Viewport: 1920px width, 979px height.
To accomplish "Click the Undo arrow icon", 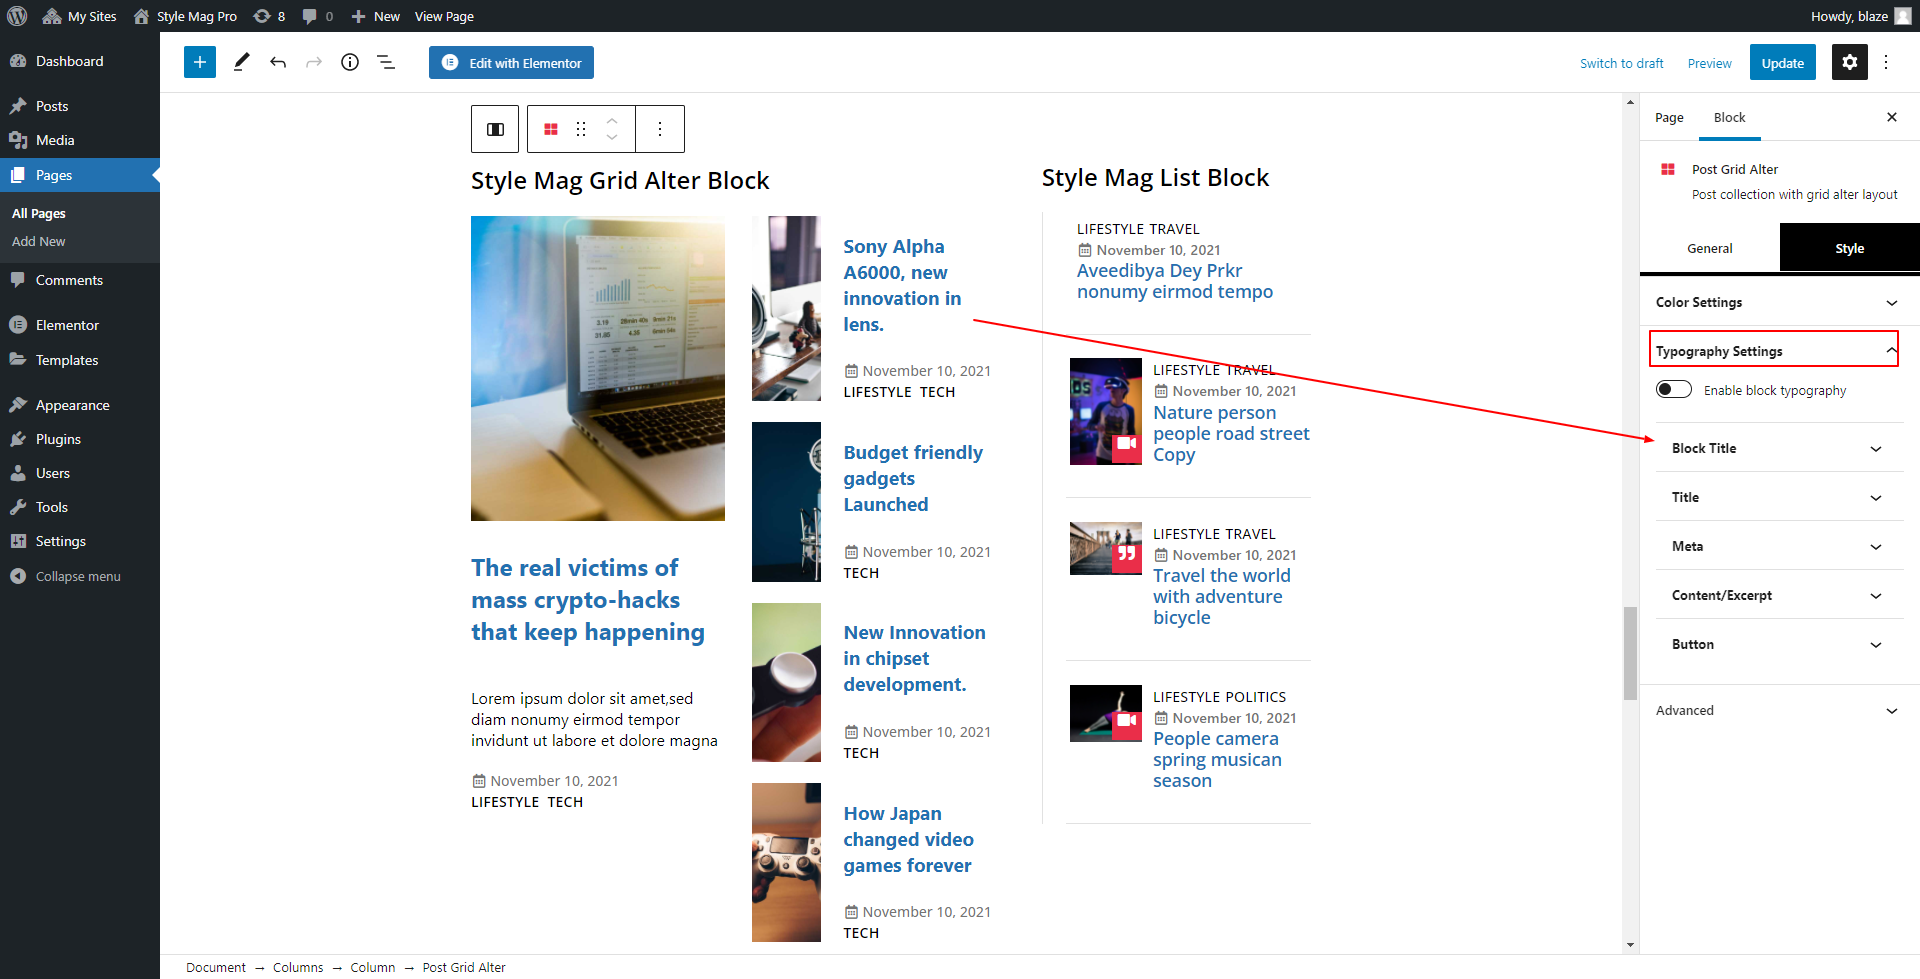I will [x=278, y=62].
